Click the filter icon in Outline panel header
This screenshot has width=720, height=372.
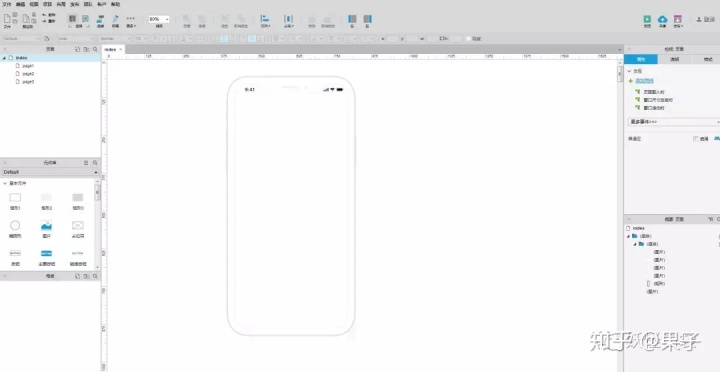click(x=711, y=220)
